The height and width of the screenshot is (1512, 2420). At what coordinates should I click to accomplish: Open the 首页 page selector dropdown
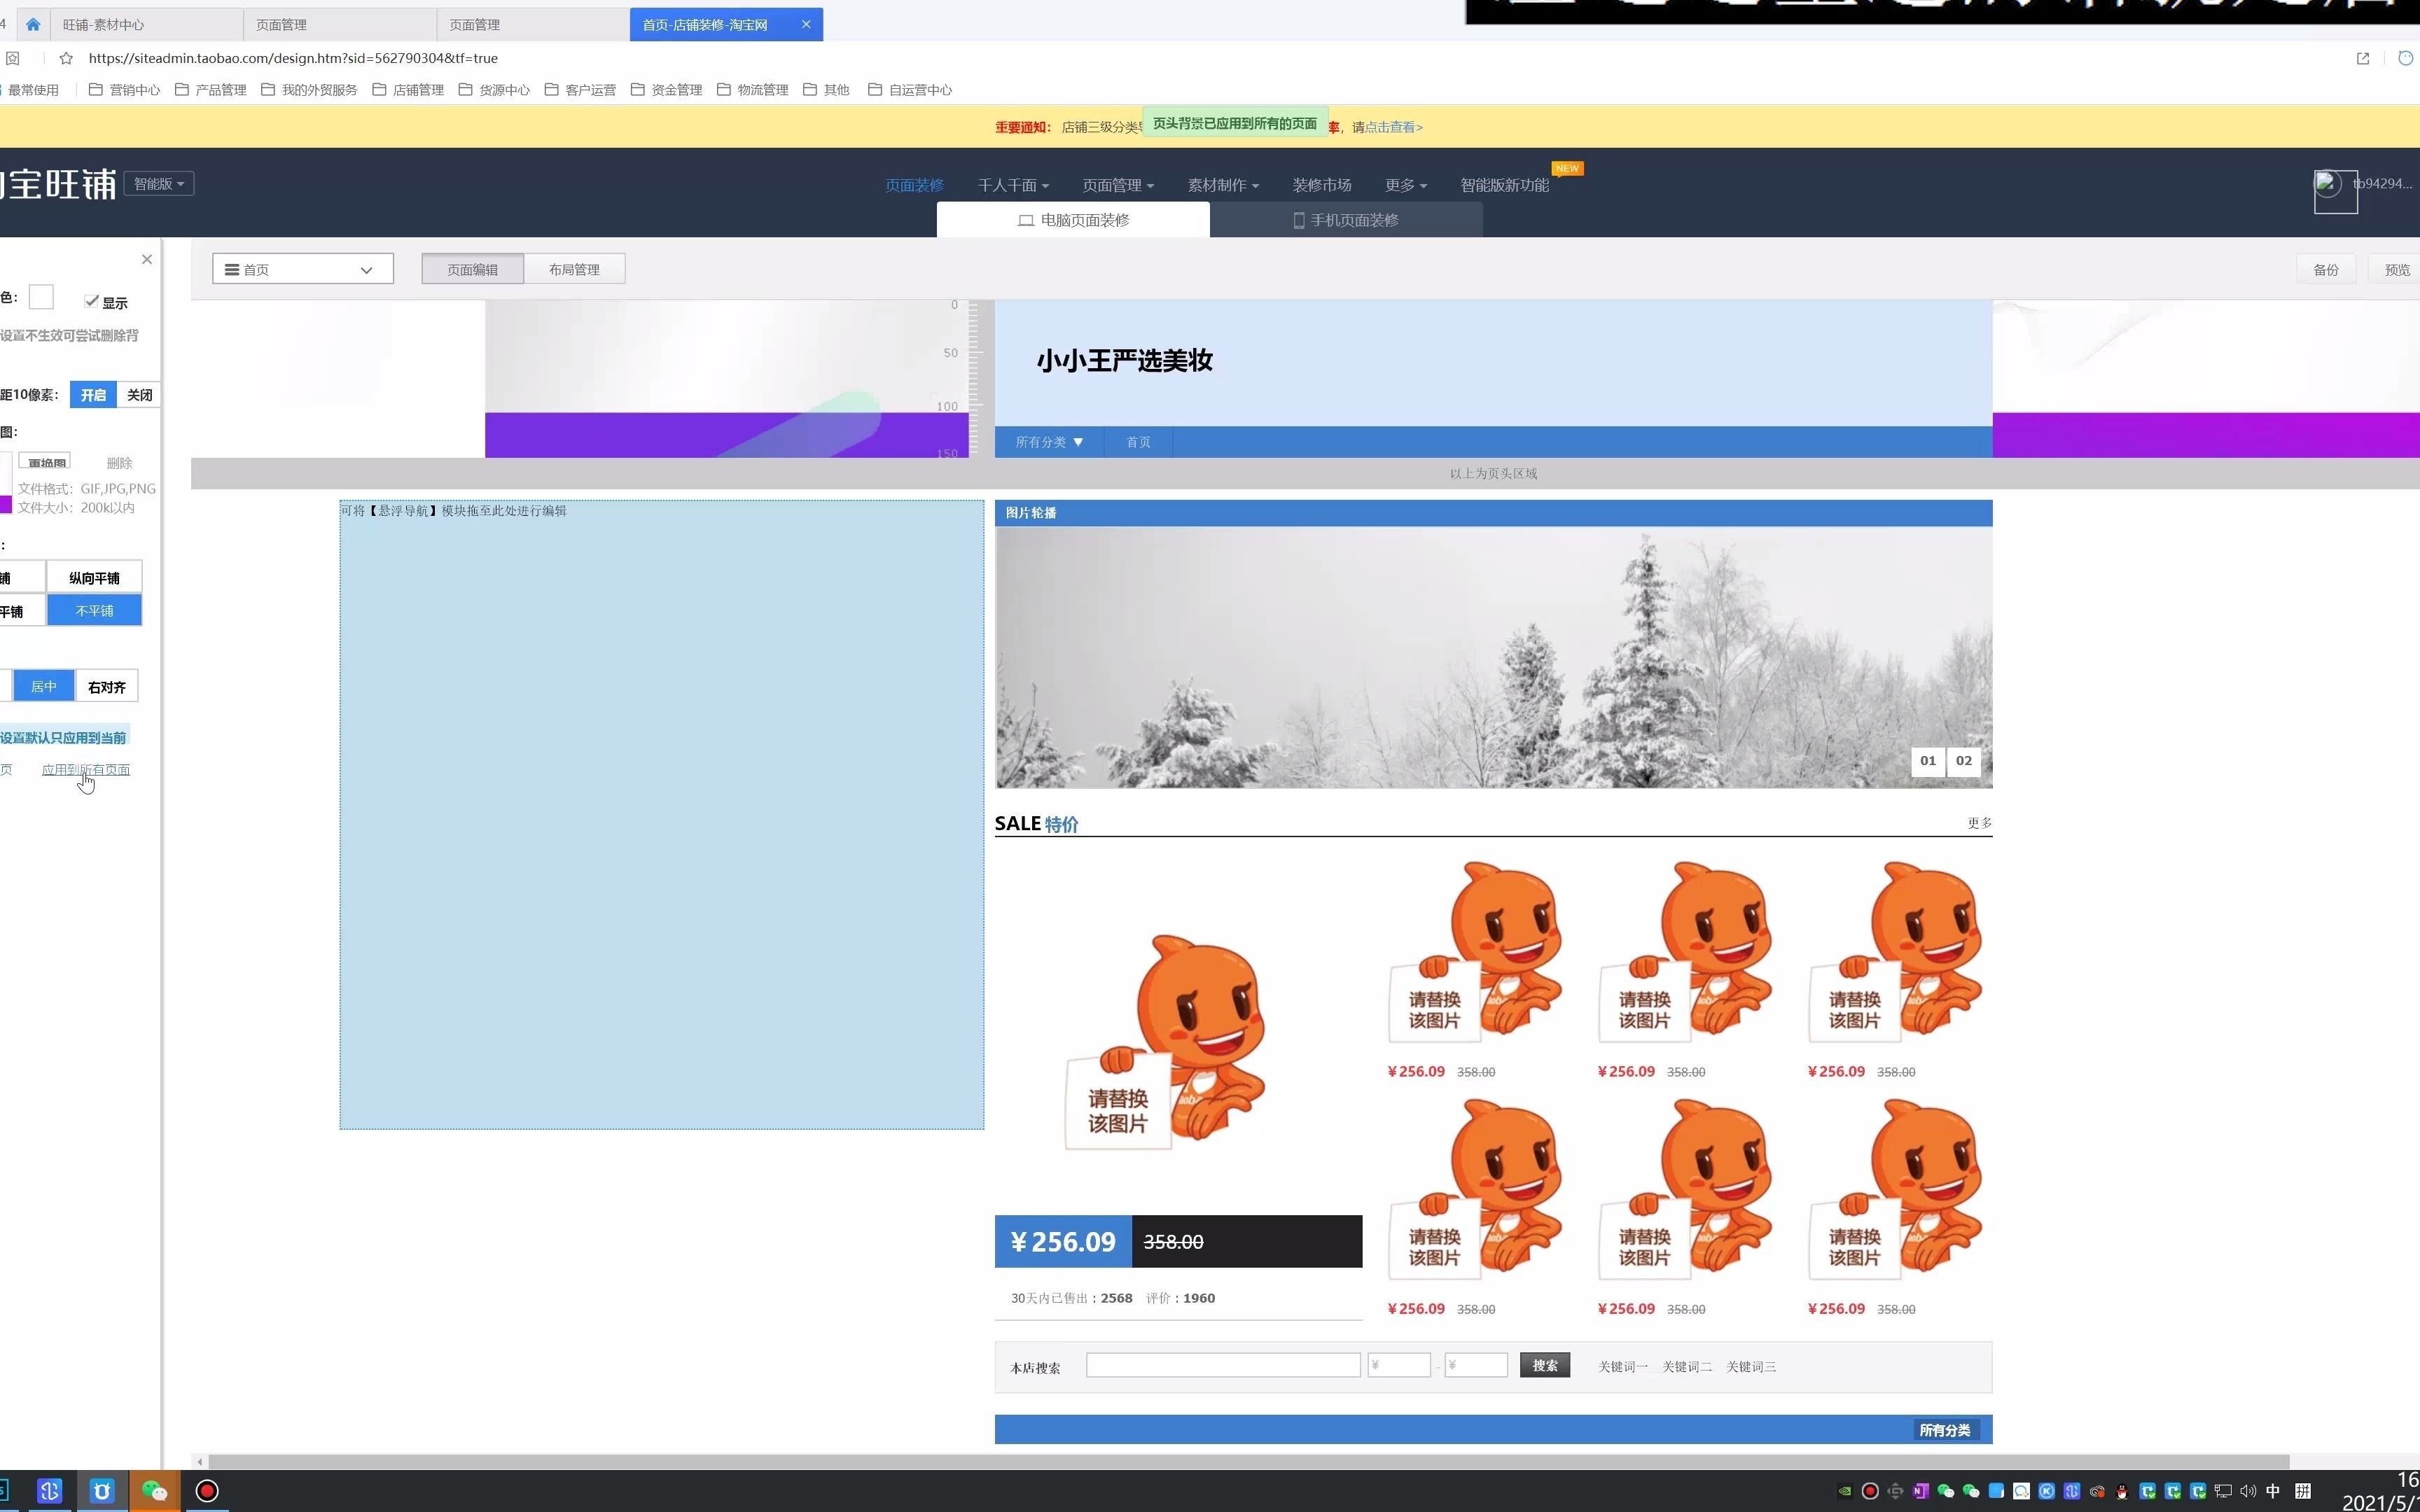(302, 269)
